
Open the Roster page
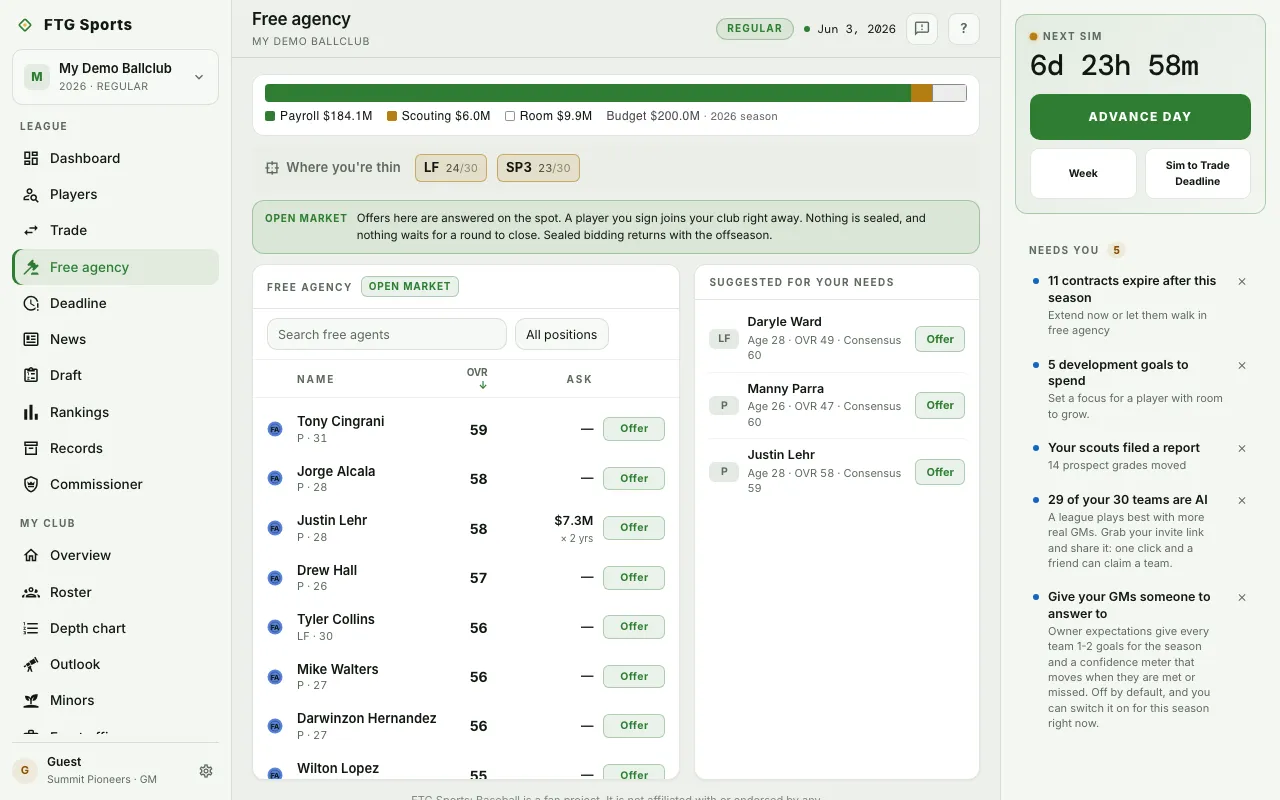coord(115,592)
